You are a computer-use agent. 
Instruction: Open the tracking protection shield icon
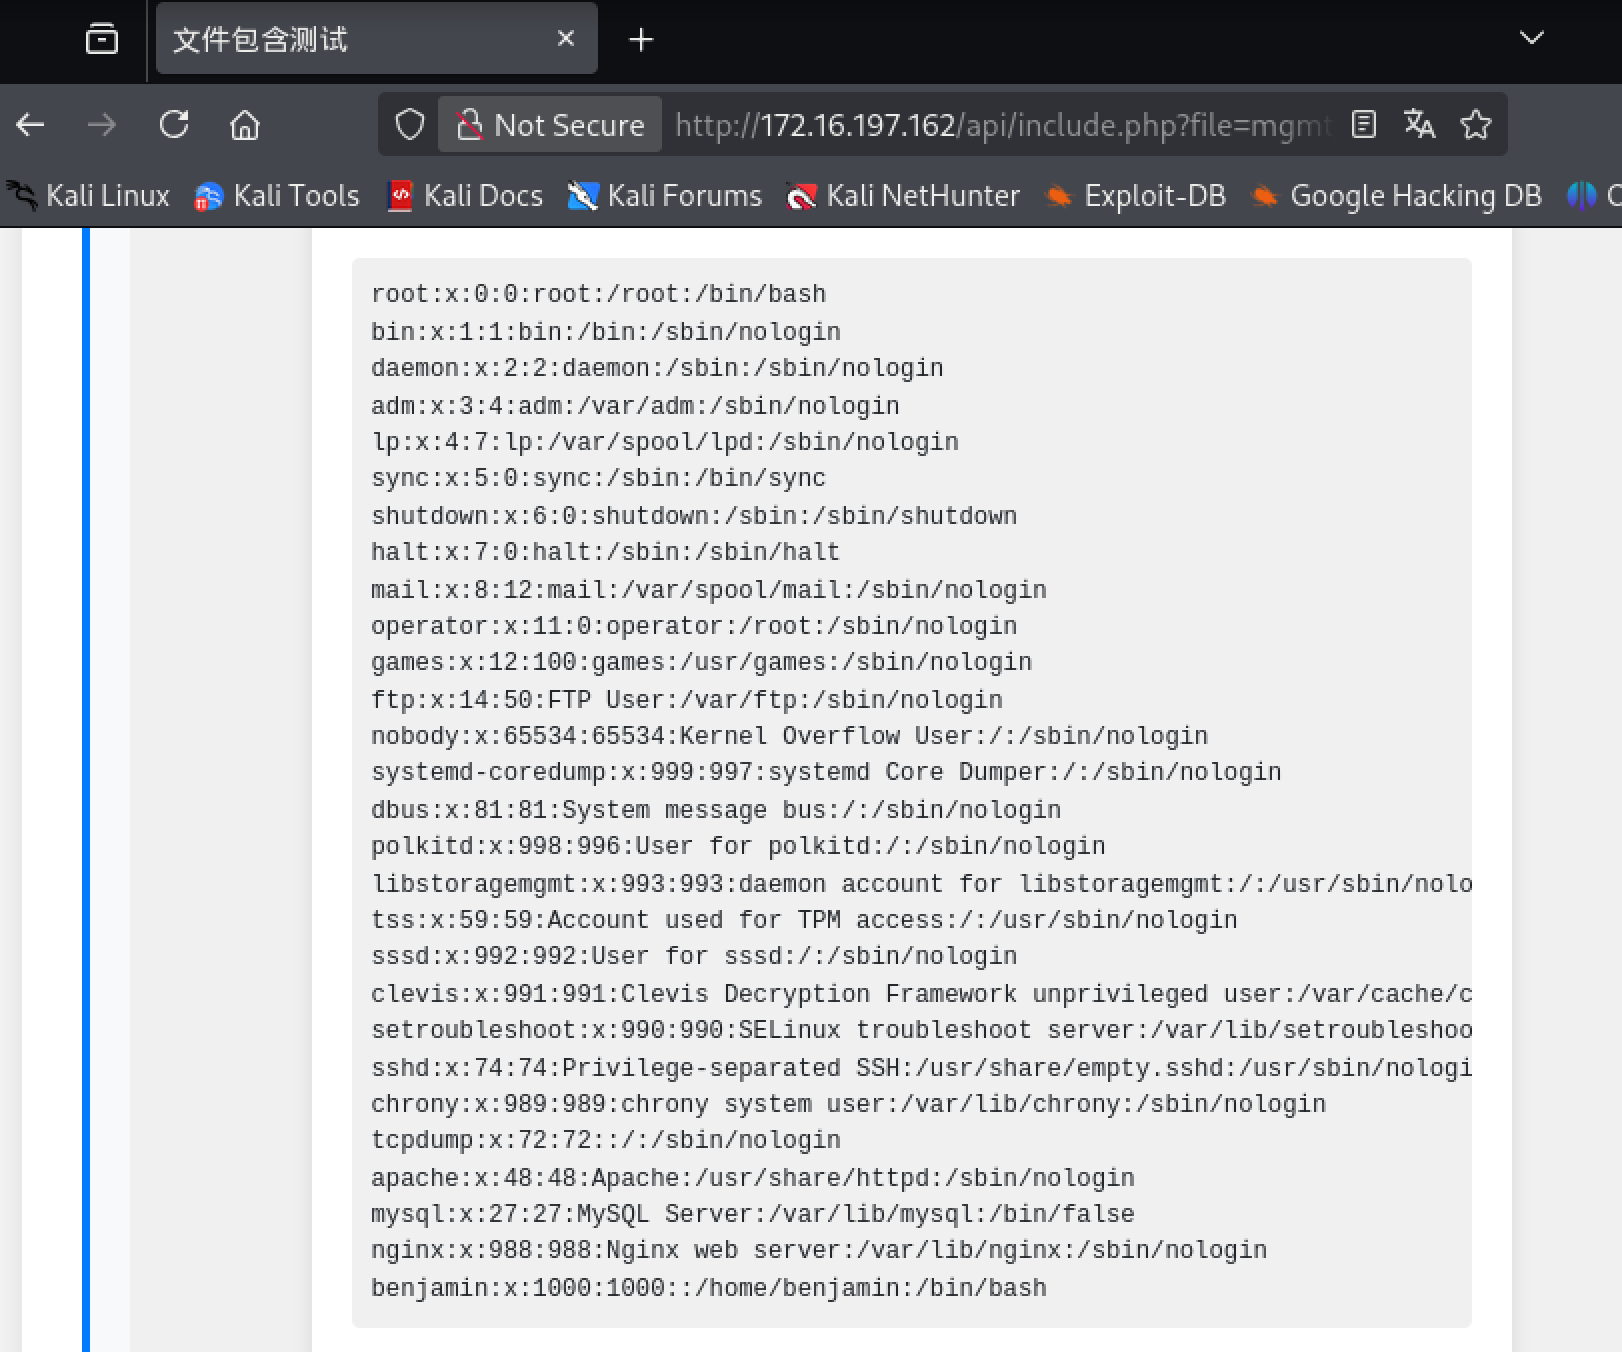(x=409, y=125)
